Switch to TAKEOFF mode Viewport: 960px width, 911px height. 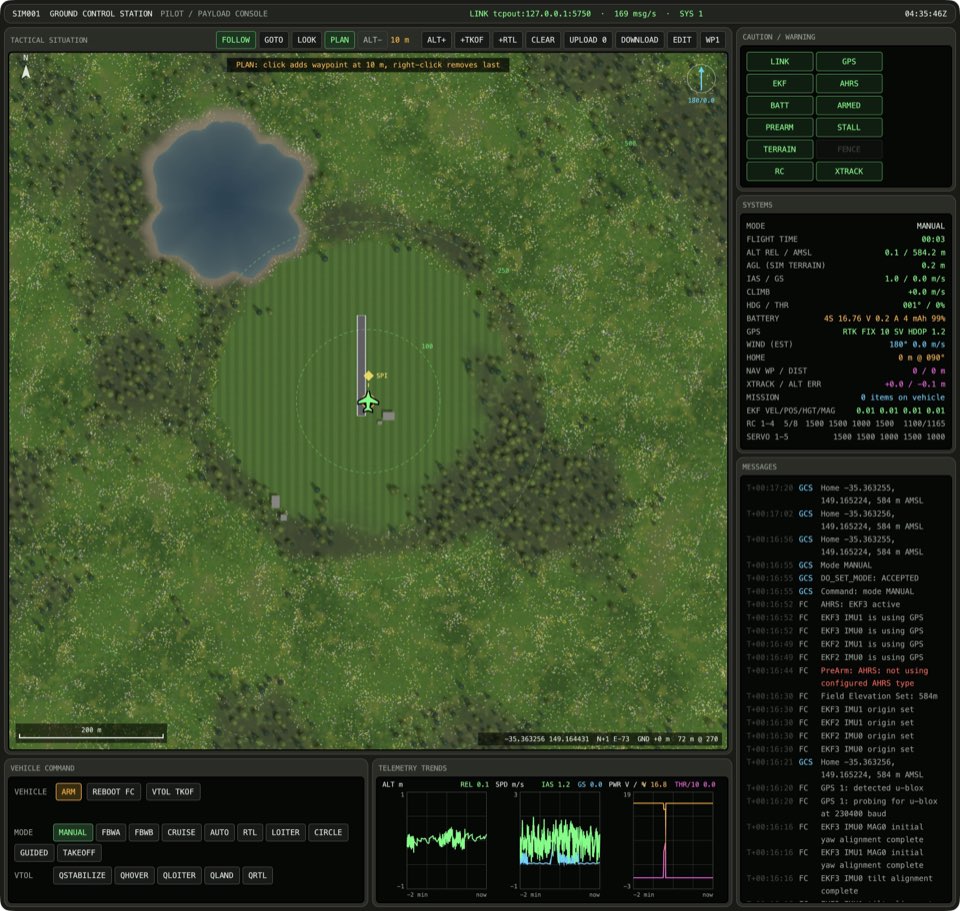[x=79, y=853]
